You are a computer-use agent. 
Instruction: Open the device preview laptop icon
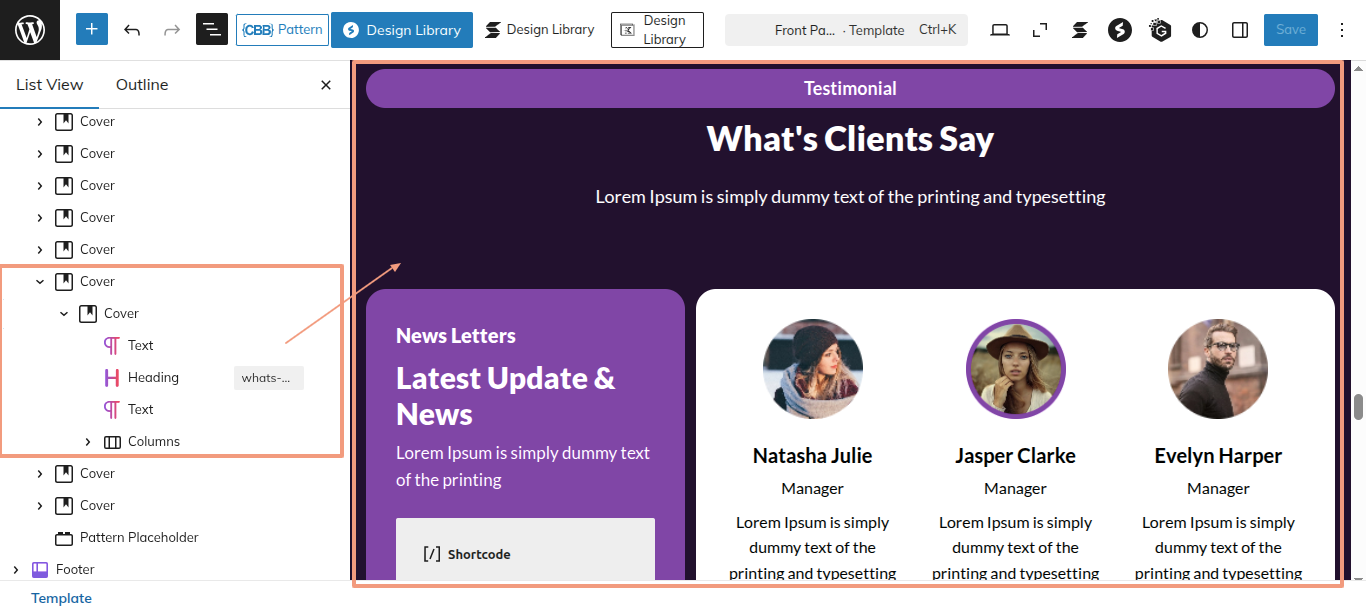(x=1000, y=30)
